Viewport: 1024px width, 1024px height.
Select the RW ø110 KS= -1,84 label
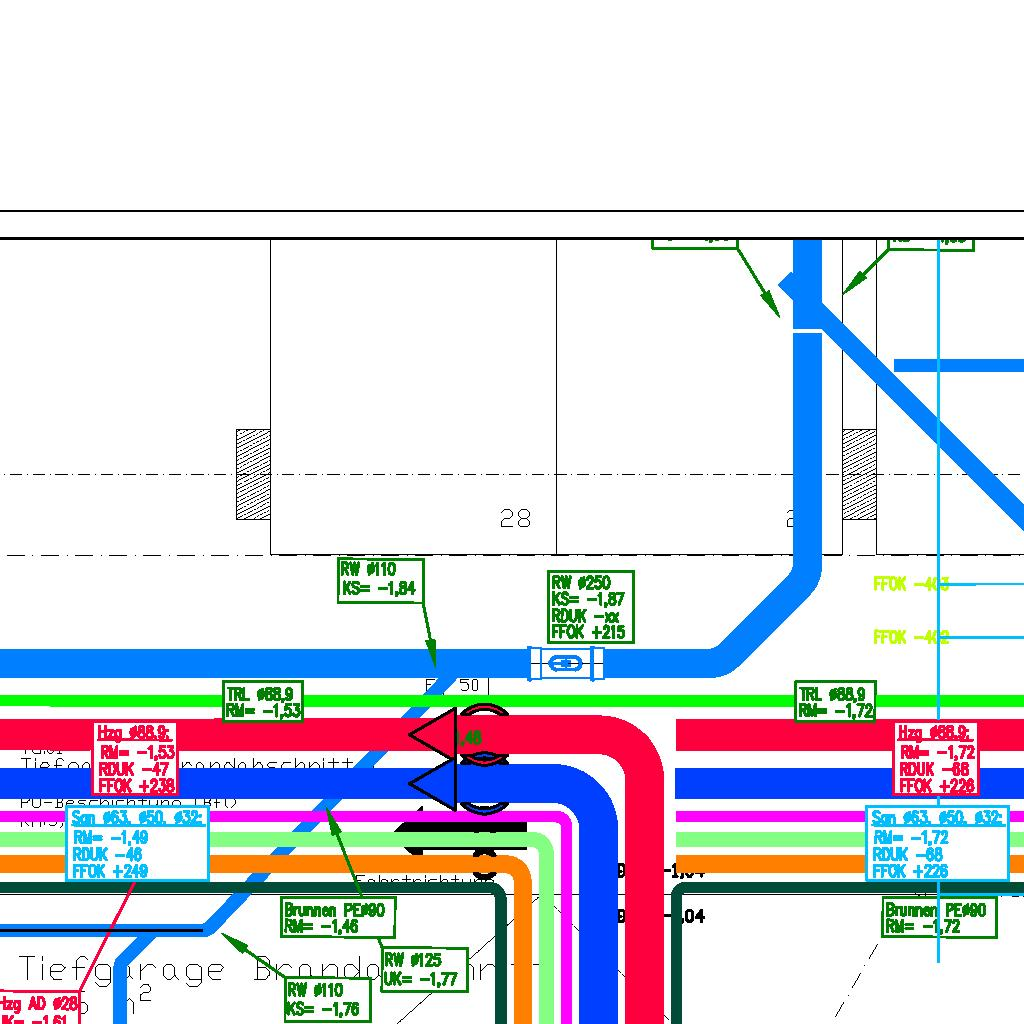(x=379, y=579)
